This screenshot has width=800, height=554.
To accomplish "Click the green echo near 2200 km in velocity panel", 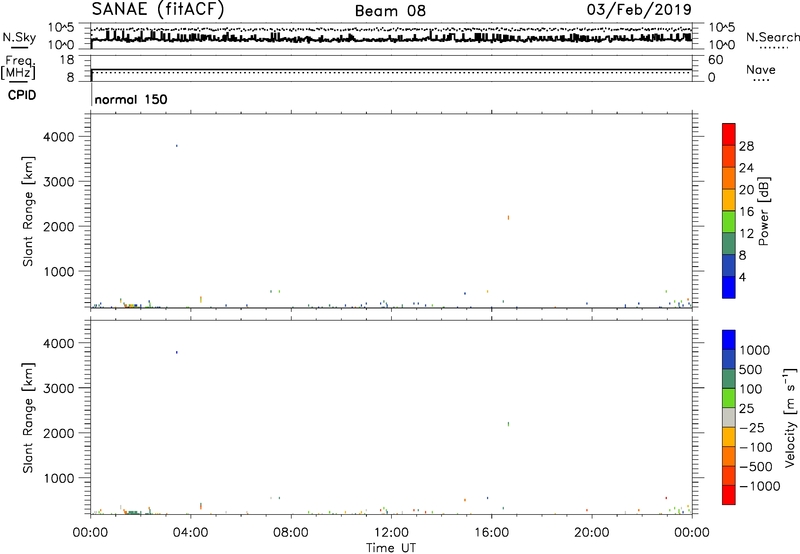I will [x=509, y=424].
